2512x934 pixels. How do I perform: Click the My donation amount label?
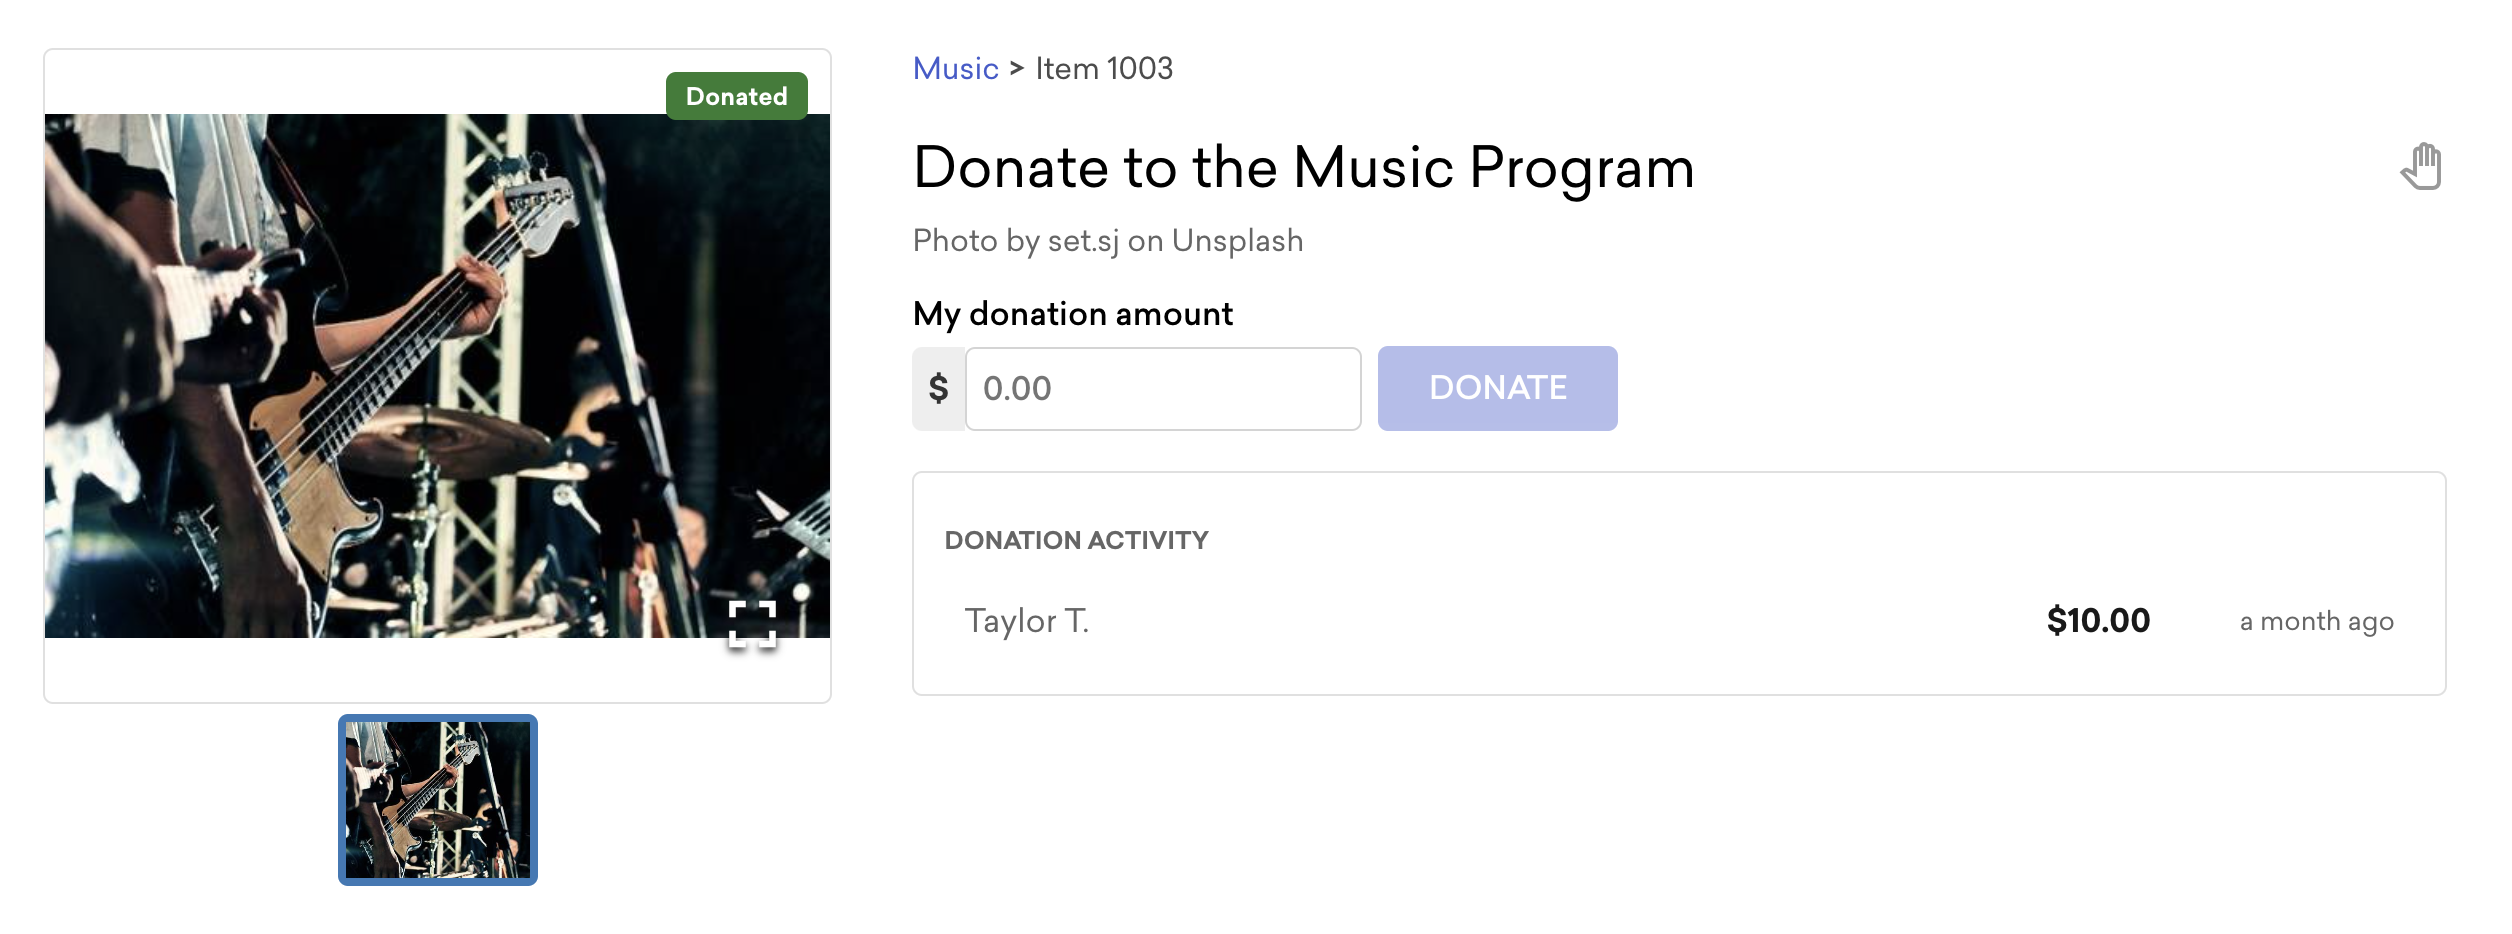coord(1073,314)
